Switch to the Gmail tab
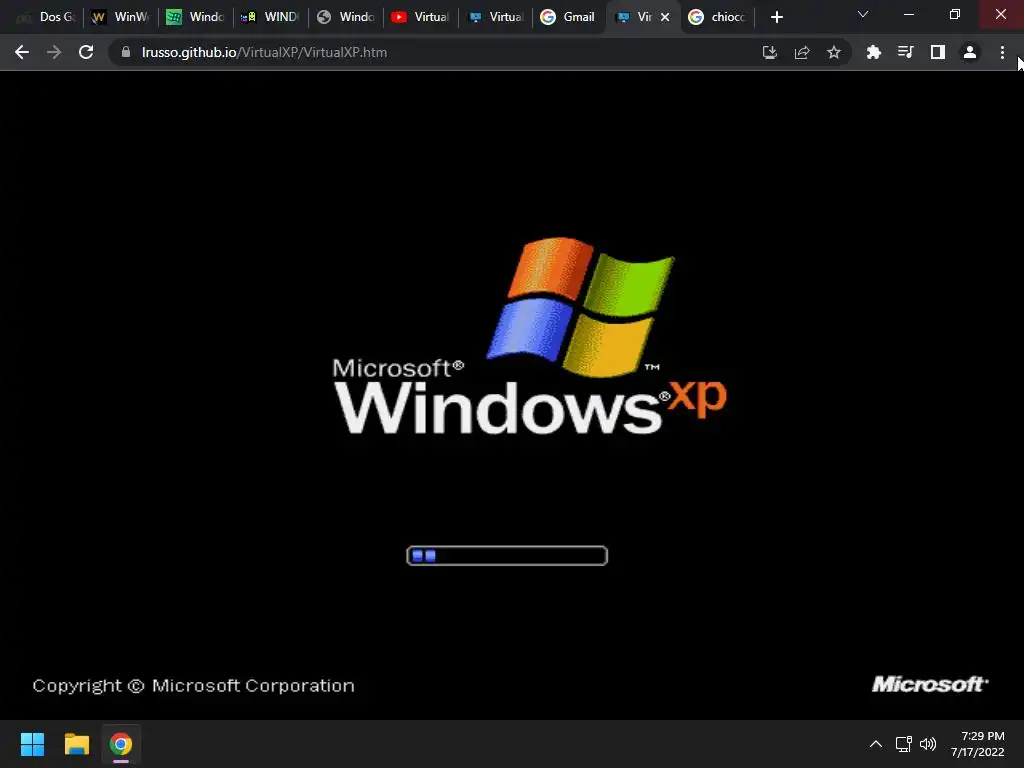The width and height of the screenshot is (1024, 768). [x=568, y=17]
